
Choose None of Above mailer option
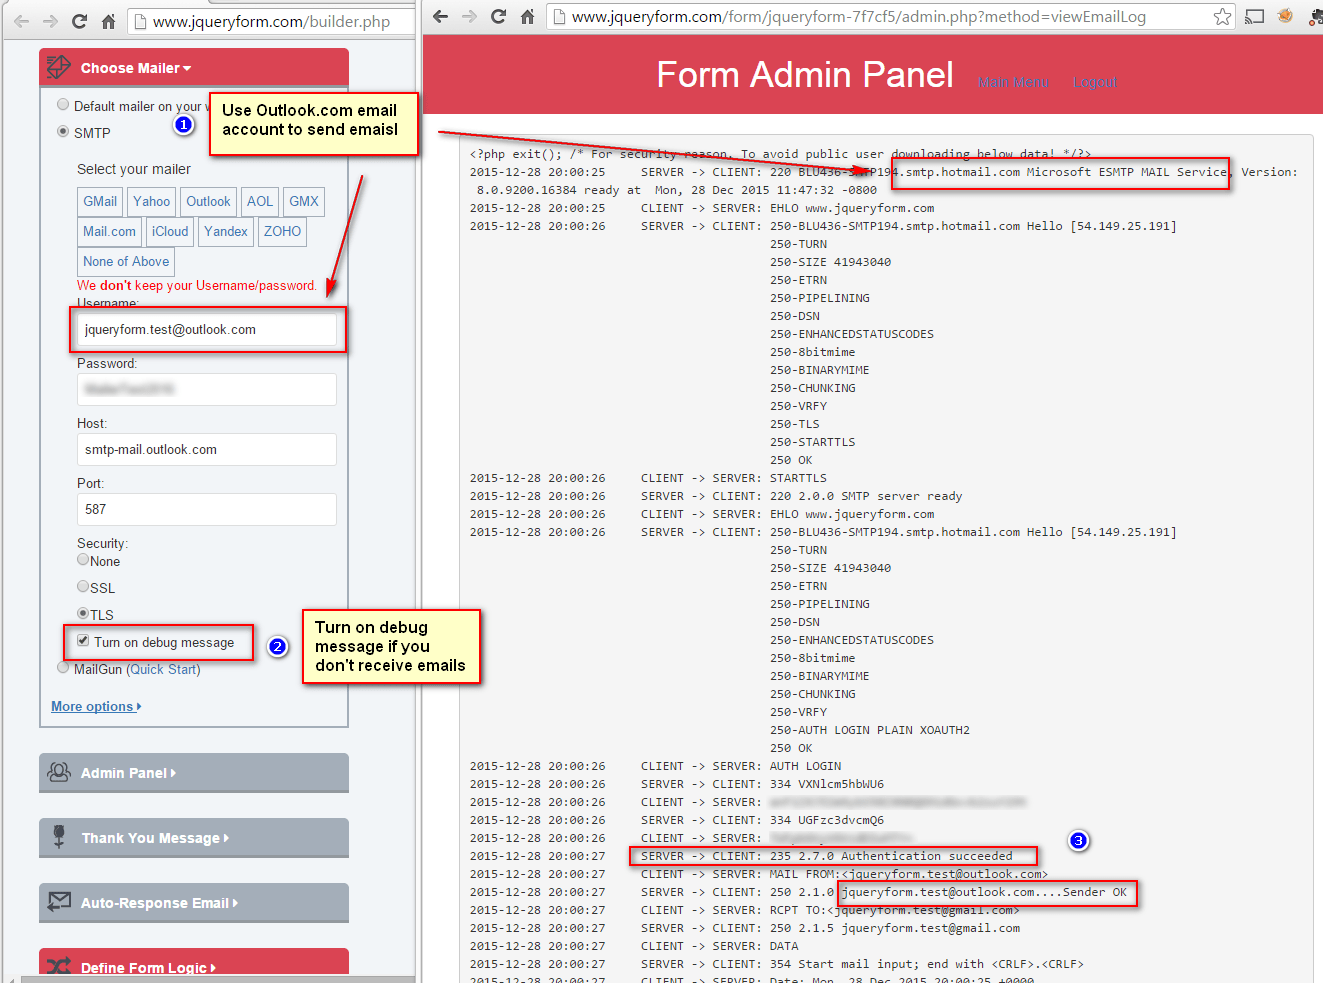(126, 261)
